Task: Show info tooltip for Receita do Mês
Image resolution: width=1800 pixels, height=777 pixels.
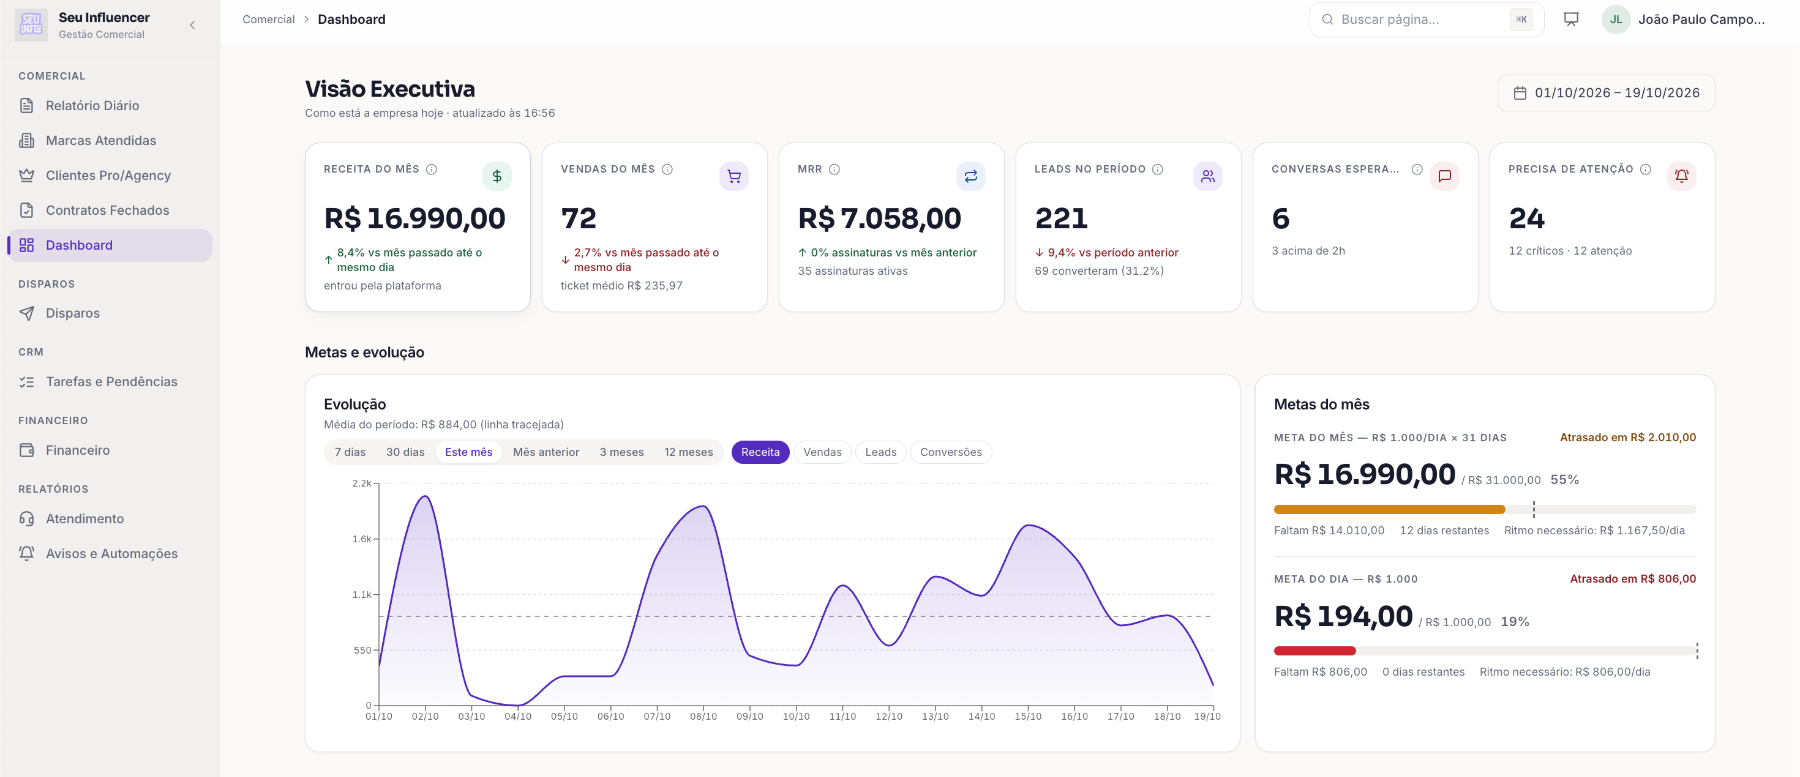Action: [x=432, y=169]
